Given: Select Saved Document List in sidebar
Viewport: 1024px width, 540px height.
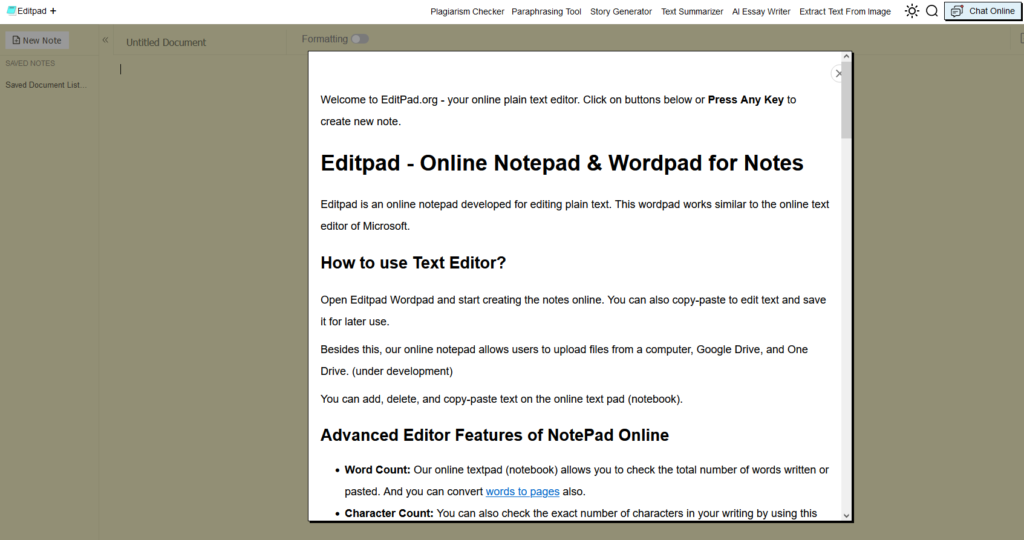Looking at the screenshot, I should pos(46,85).
